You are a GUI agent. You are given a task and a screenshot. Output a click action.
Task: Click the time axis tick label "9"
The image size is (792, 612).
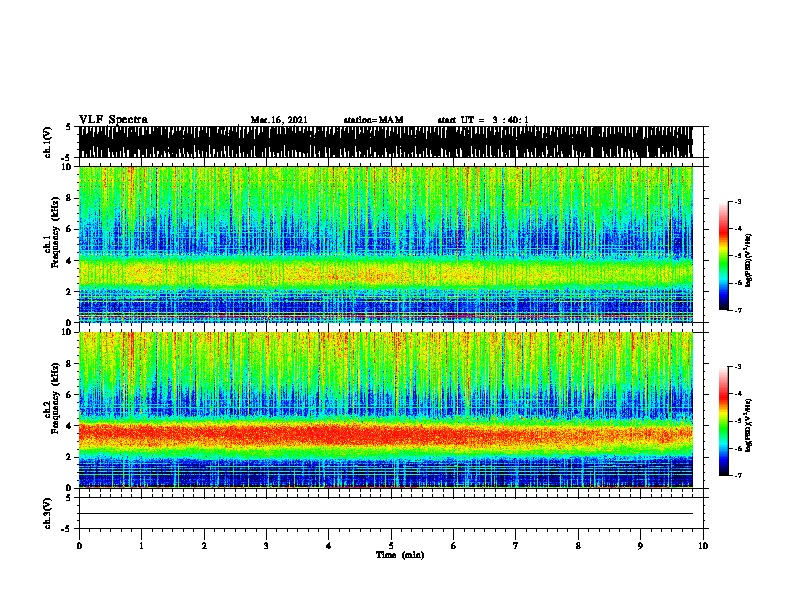click(x=640, y=546)
